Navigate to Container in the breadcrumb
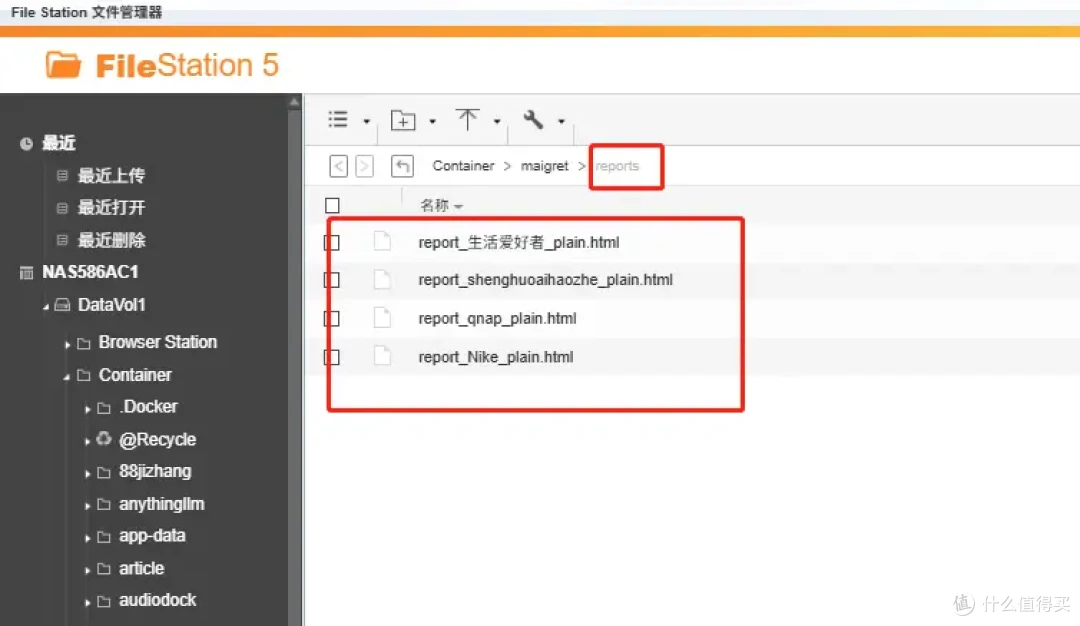The width and height of the screenshot is (1080, 626). point(464,166)
